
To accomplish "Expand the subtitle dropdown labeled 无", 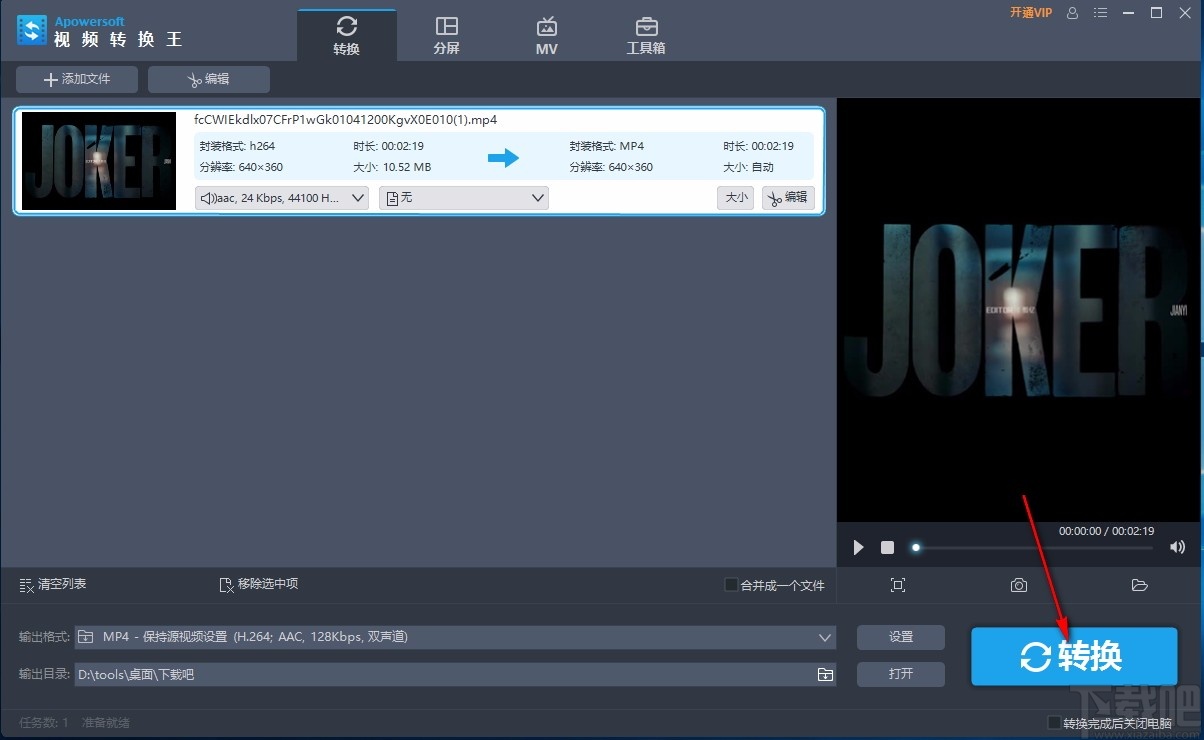I will point(463,197).
